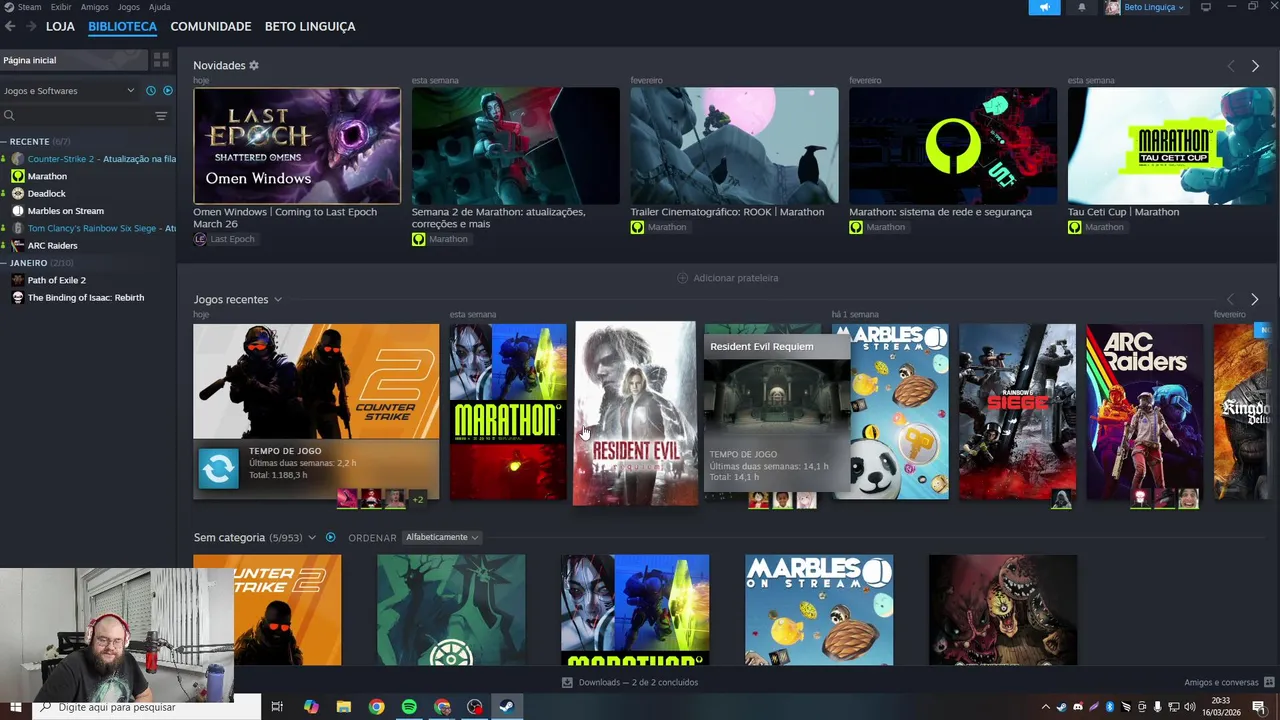
Task: Select Marbles on Stream in the game list
Action: coord(65,211)
